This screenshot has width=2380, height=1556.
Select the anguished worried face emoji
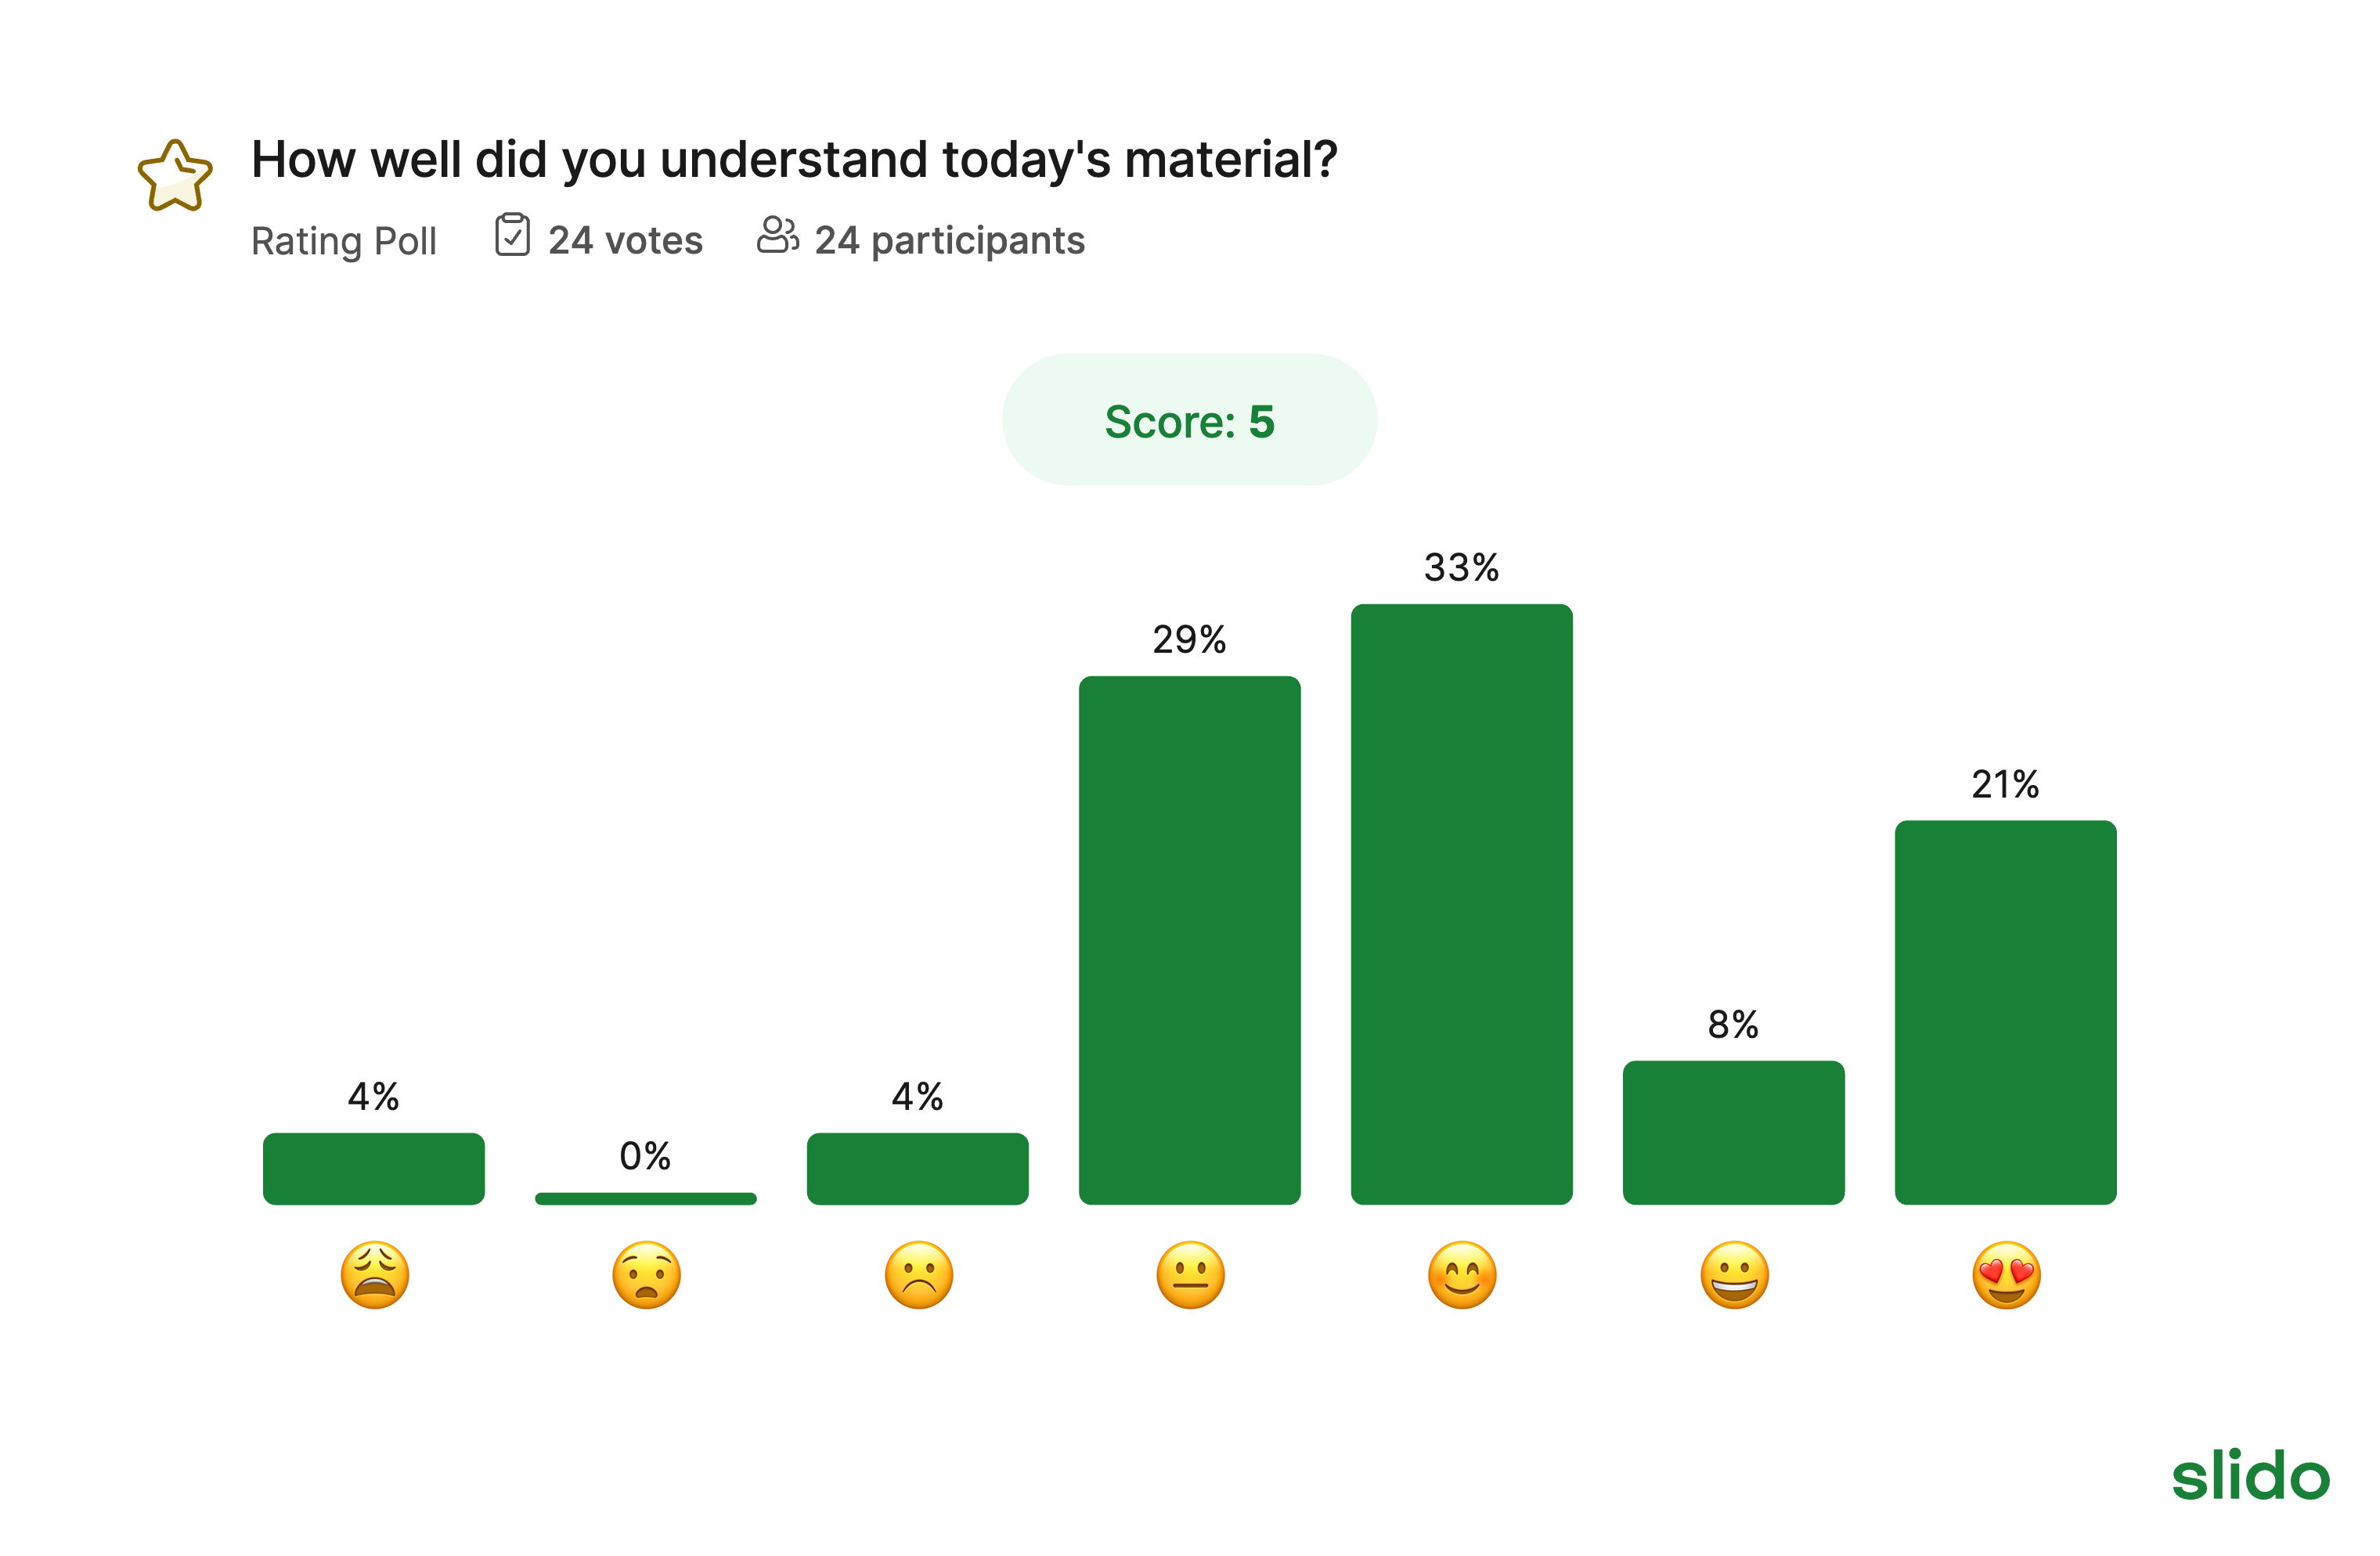(646, 1275)
